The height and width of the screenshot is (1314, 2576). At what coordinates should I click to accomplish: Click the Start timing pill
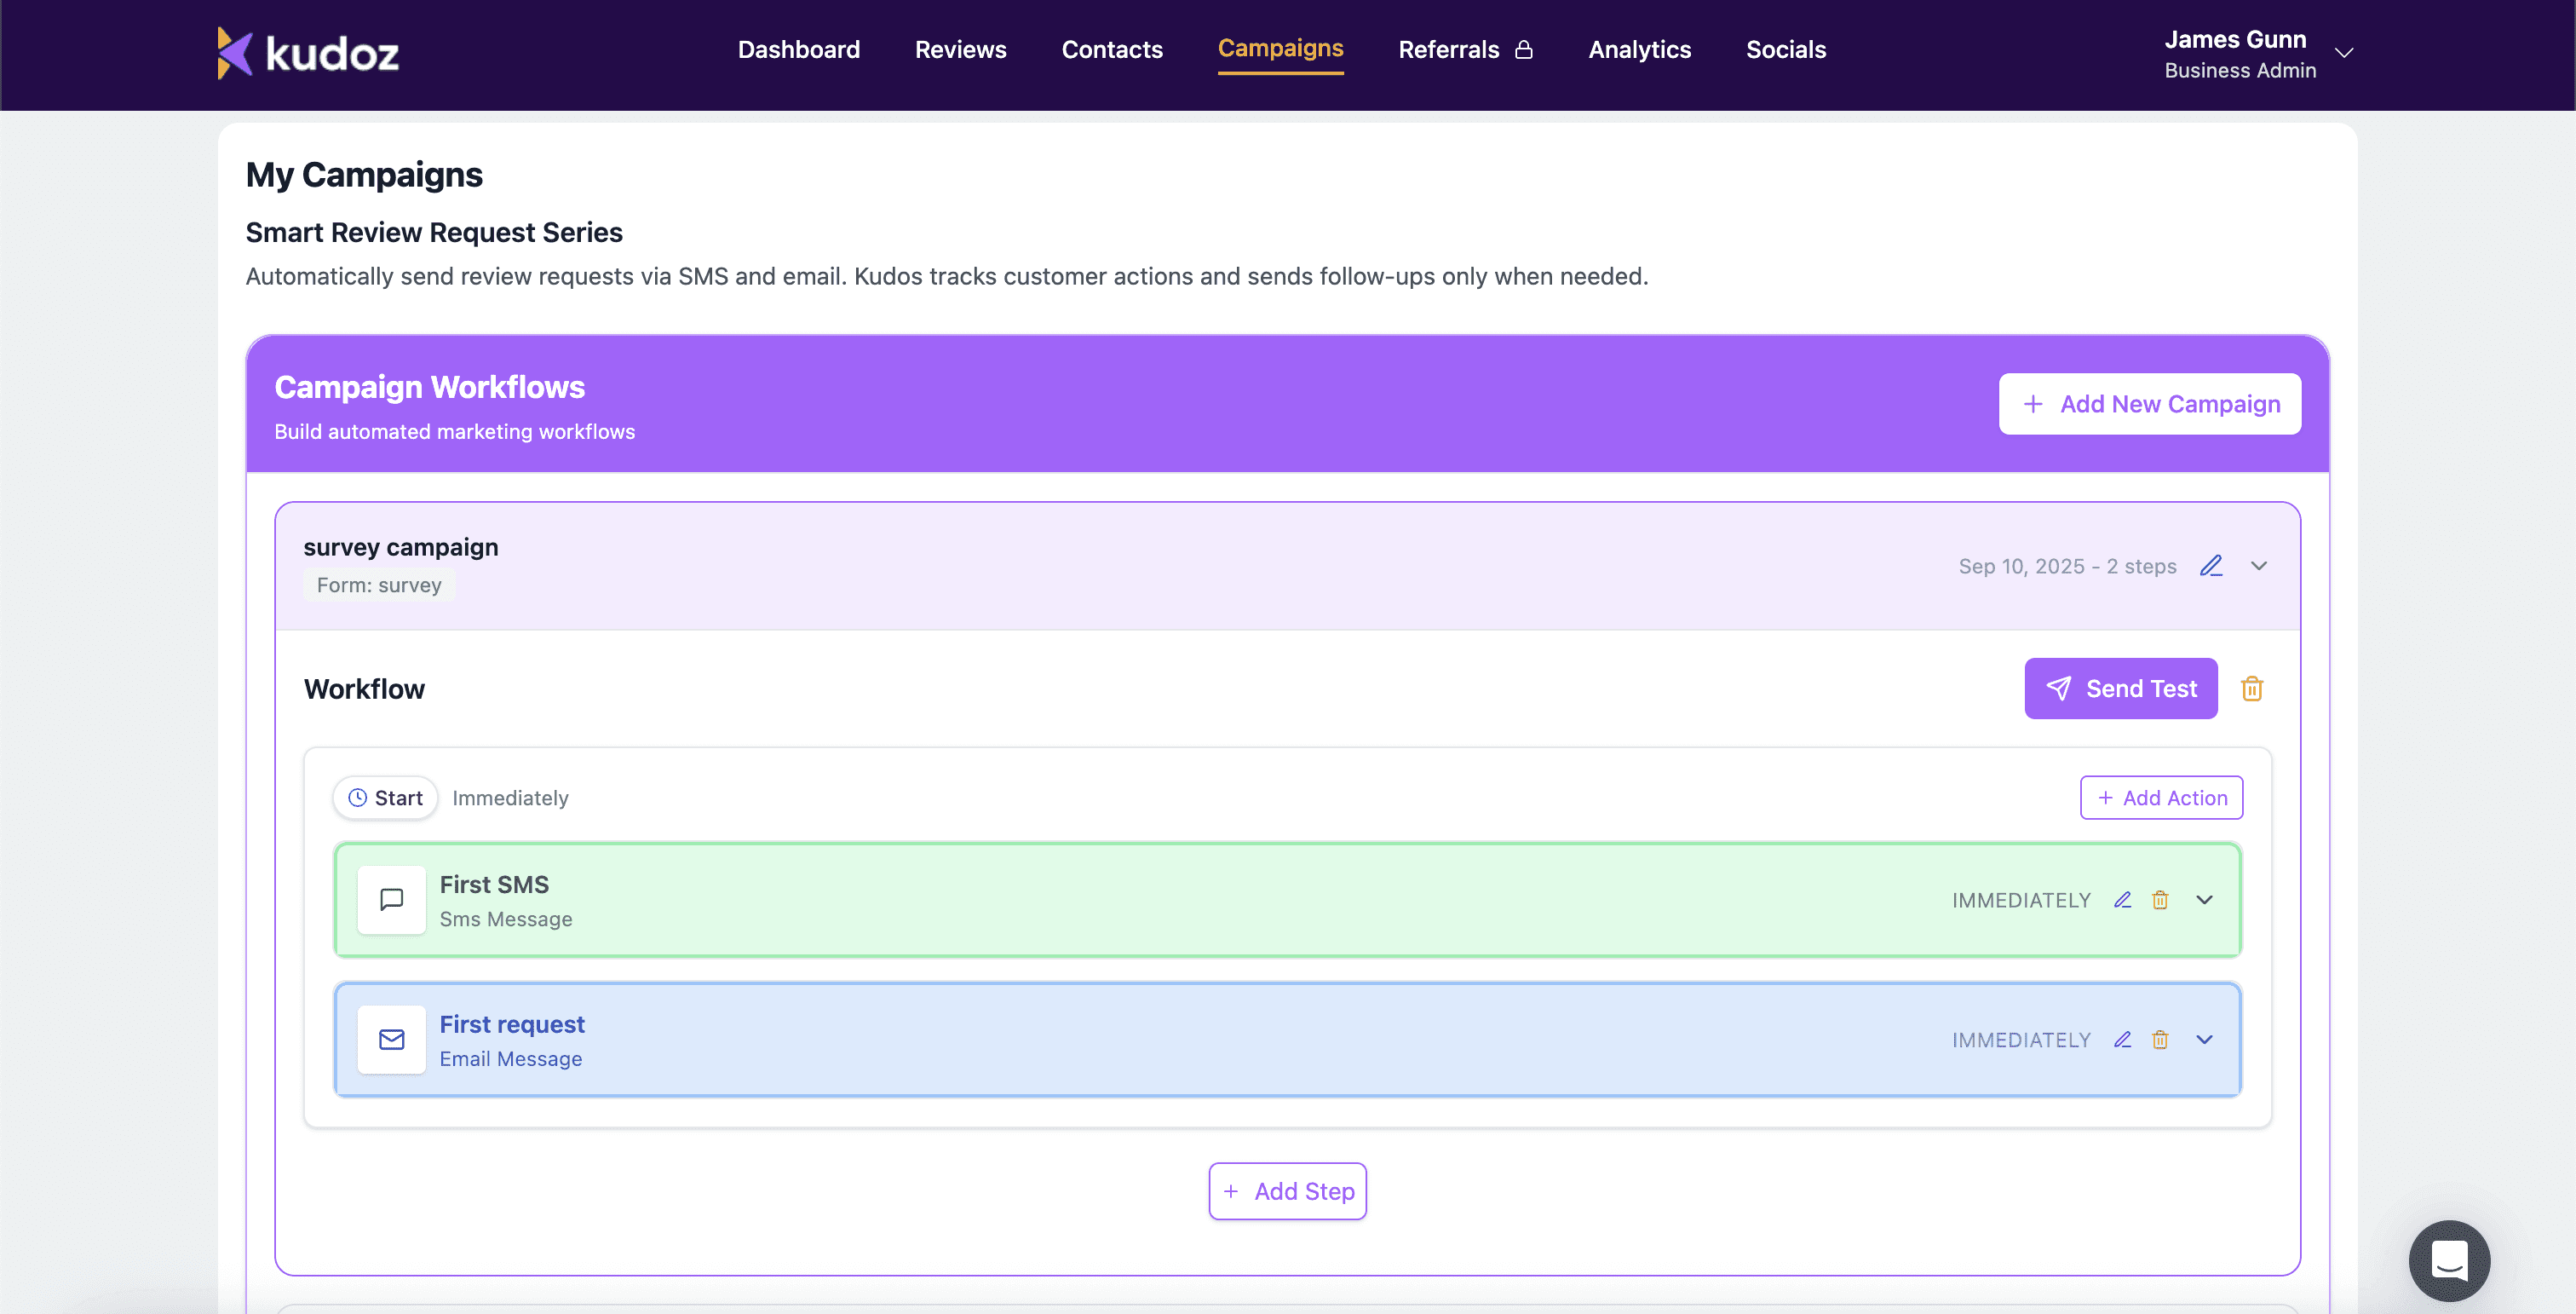(385, 798)
